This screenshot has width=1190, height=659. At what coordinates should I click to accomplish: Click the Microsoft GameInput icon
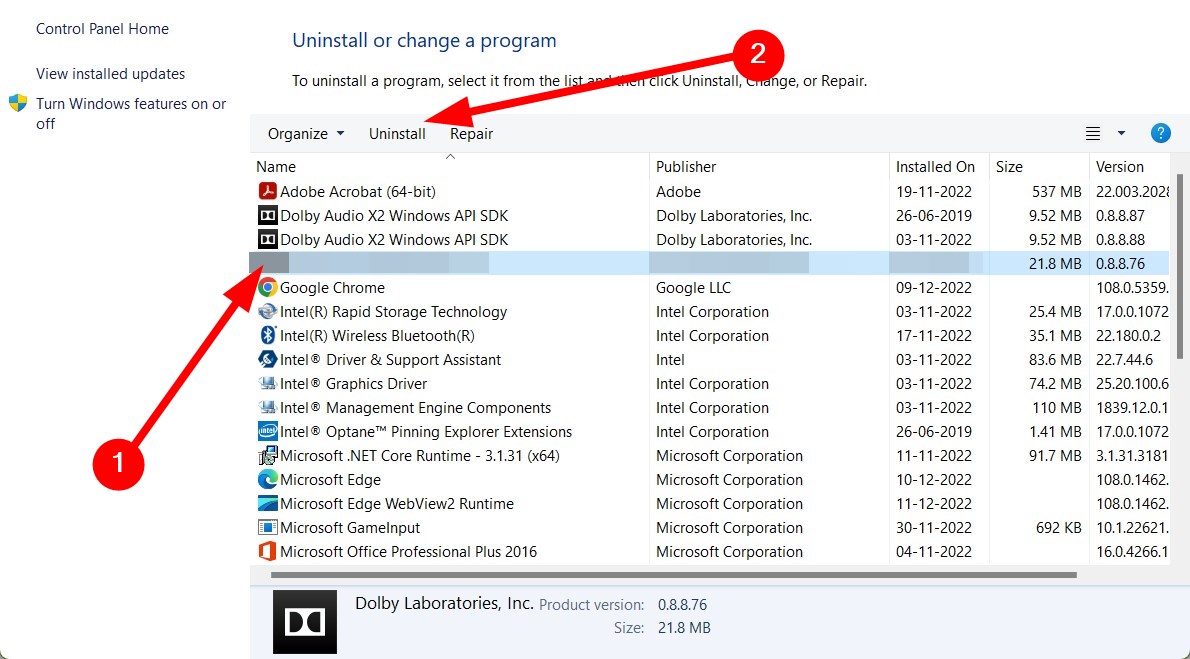267,527
